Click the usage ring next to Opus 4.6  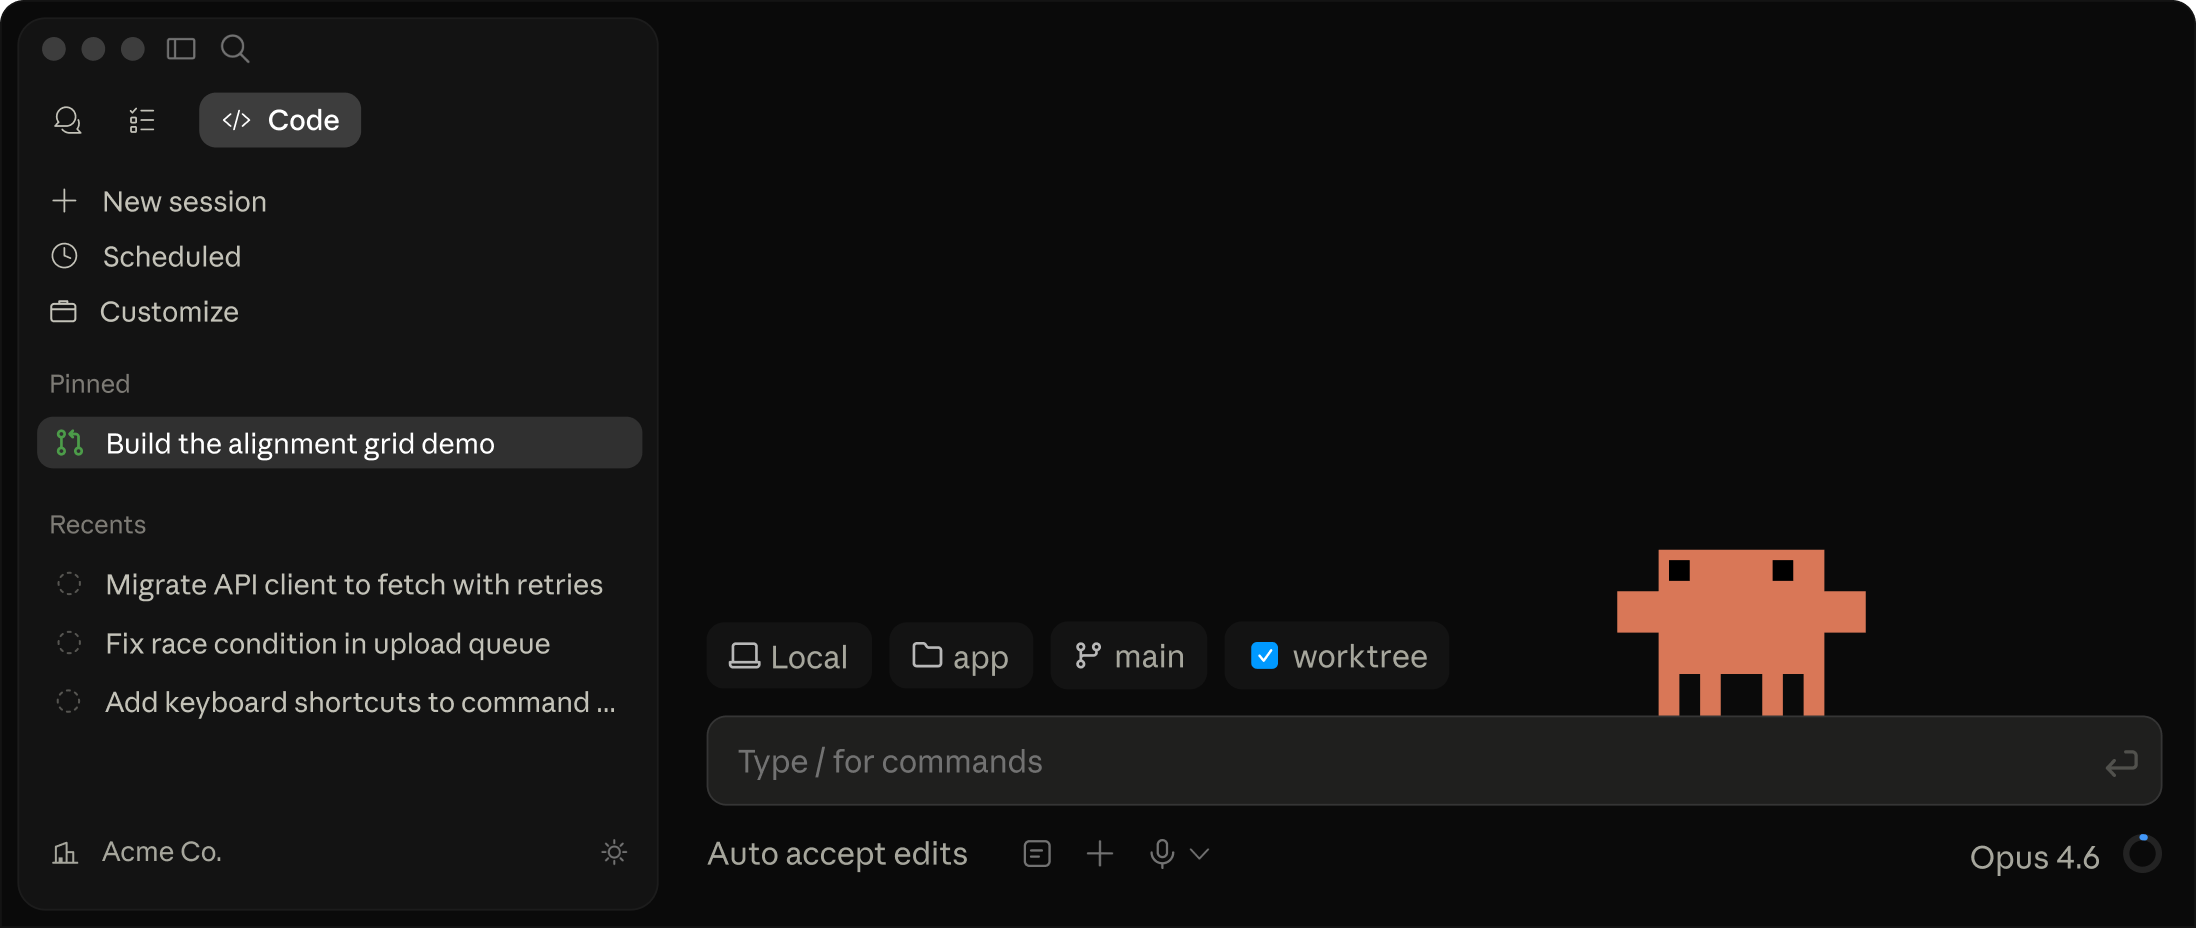pyautogui.click(x=2142, y=853)
